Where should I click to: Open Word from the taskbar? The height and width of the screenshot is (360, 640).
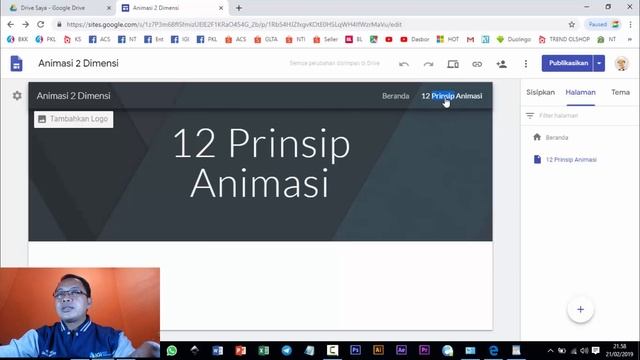(218, 350)
